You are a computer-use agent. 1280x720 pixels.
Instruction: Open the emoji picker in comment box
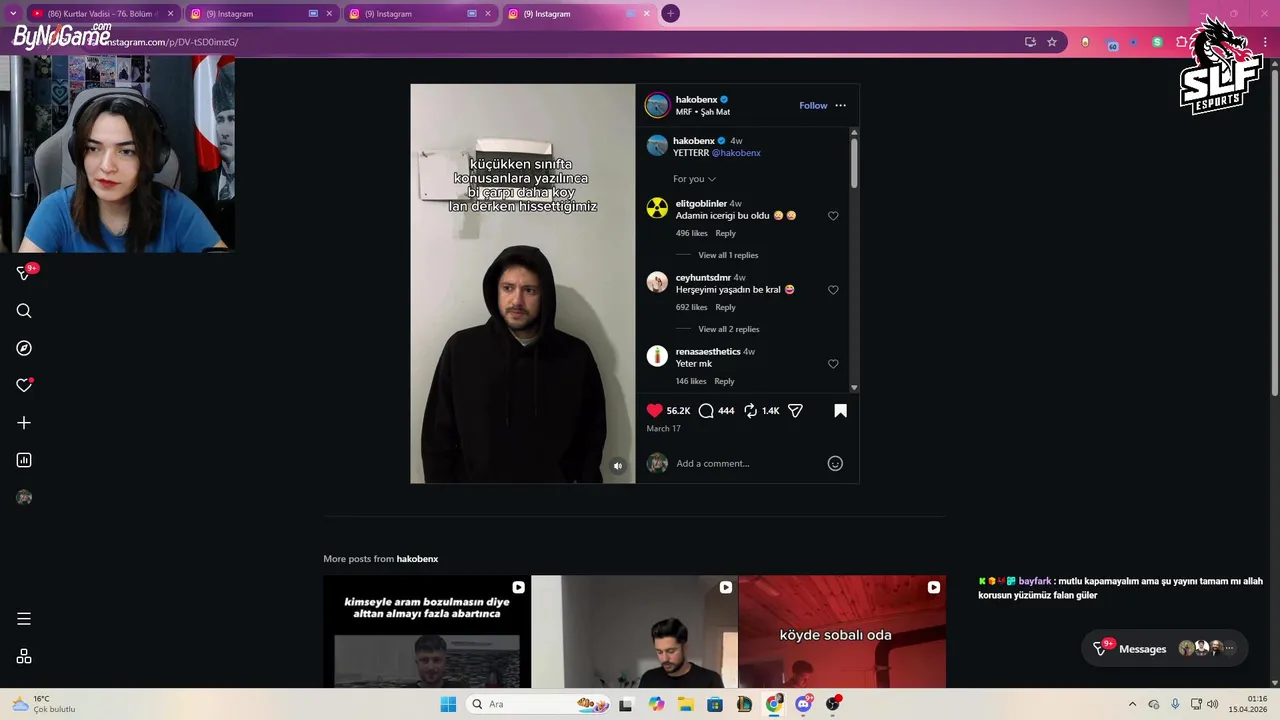click(835, 463)
